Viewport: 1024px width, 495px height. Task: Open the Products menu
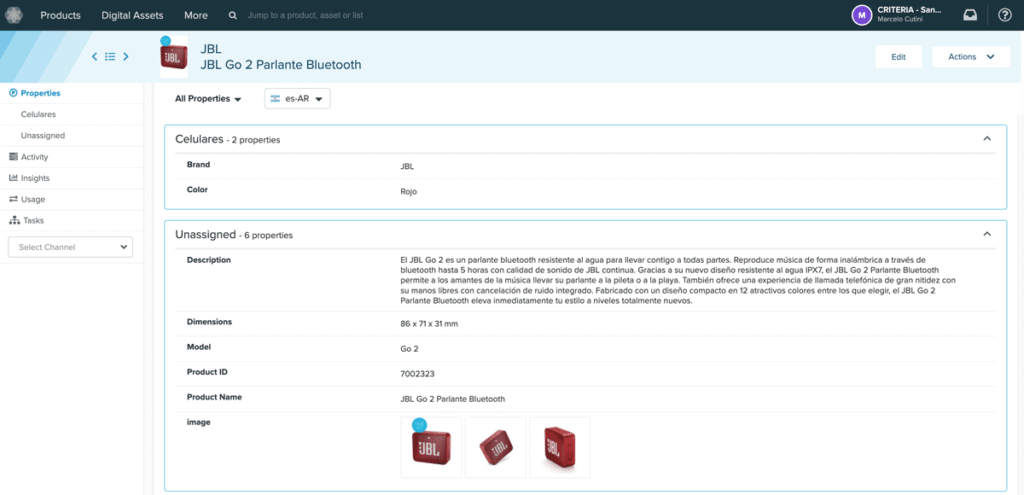tap(61, 15)
